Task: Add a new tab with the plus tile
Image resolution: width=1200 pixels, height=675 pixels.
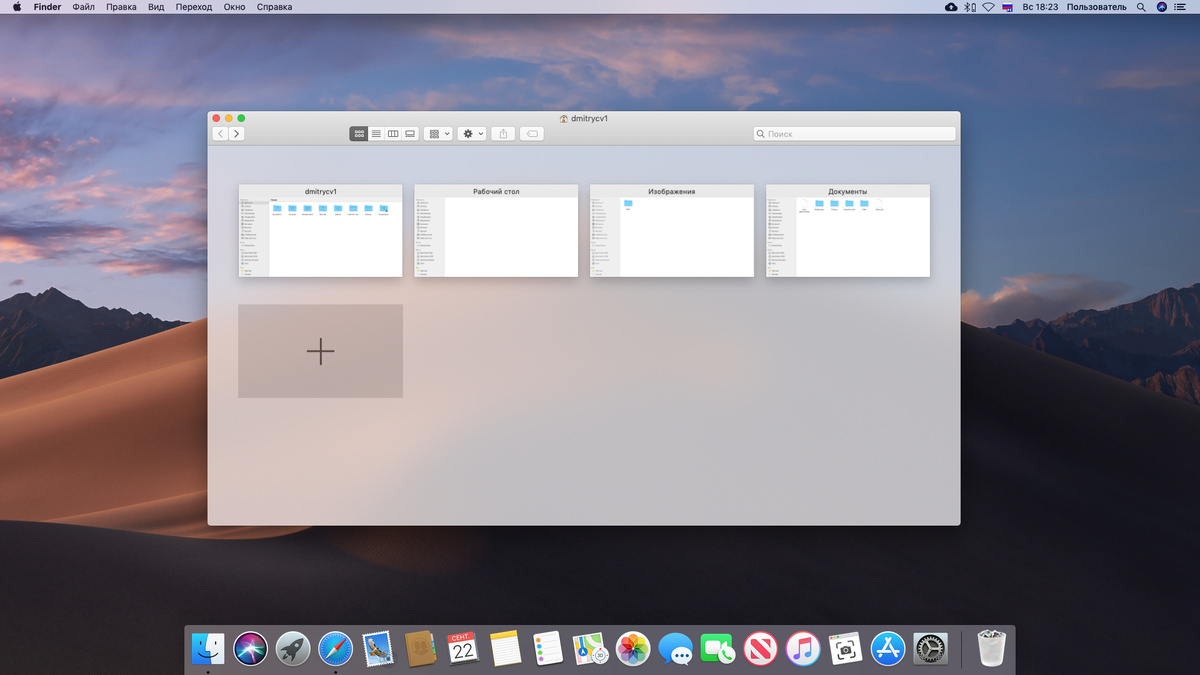Action: [320, 351]
